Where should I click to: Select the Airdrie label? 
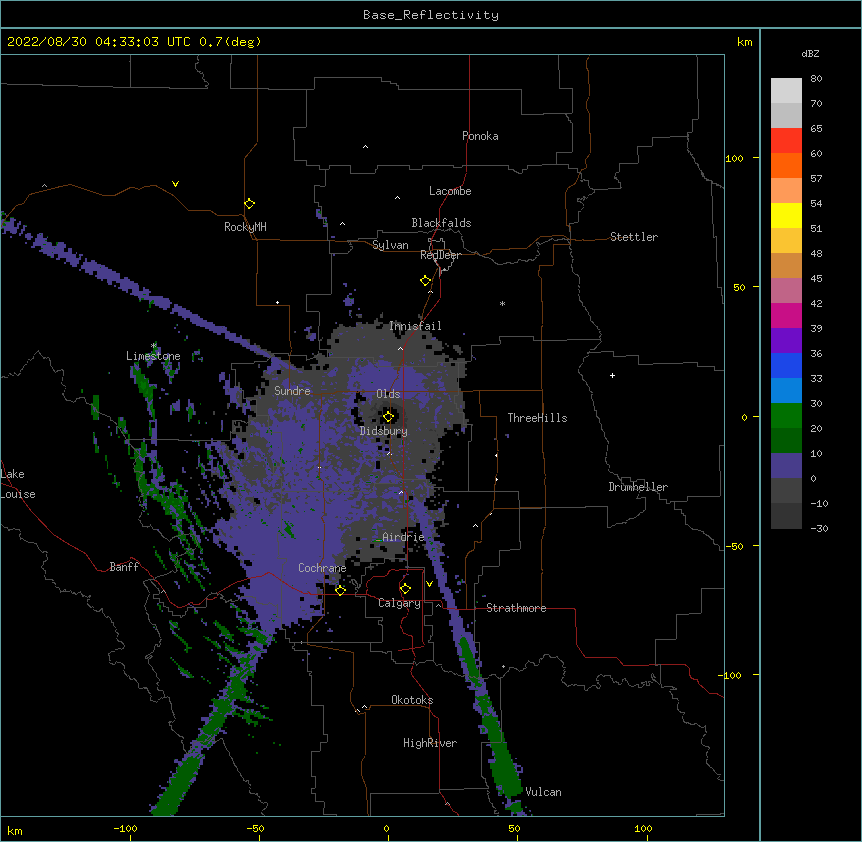click(404, 537)
